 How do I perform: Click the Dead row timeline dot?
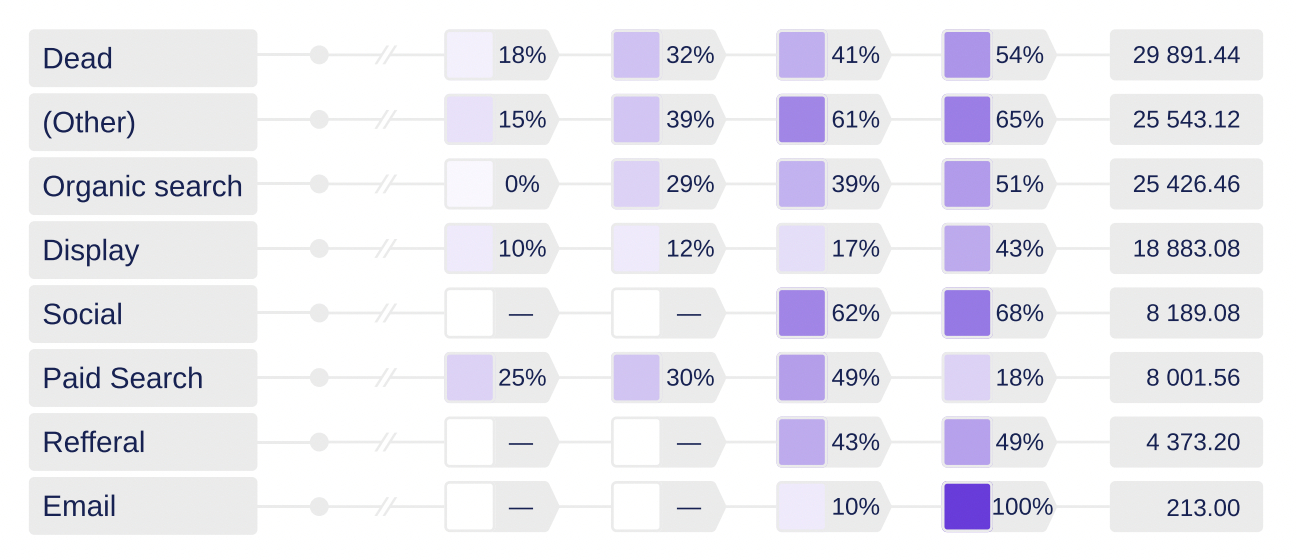(319, 55)
